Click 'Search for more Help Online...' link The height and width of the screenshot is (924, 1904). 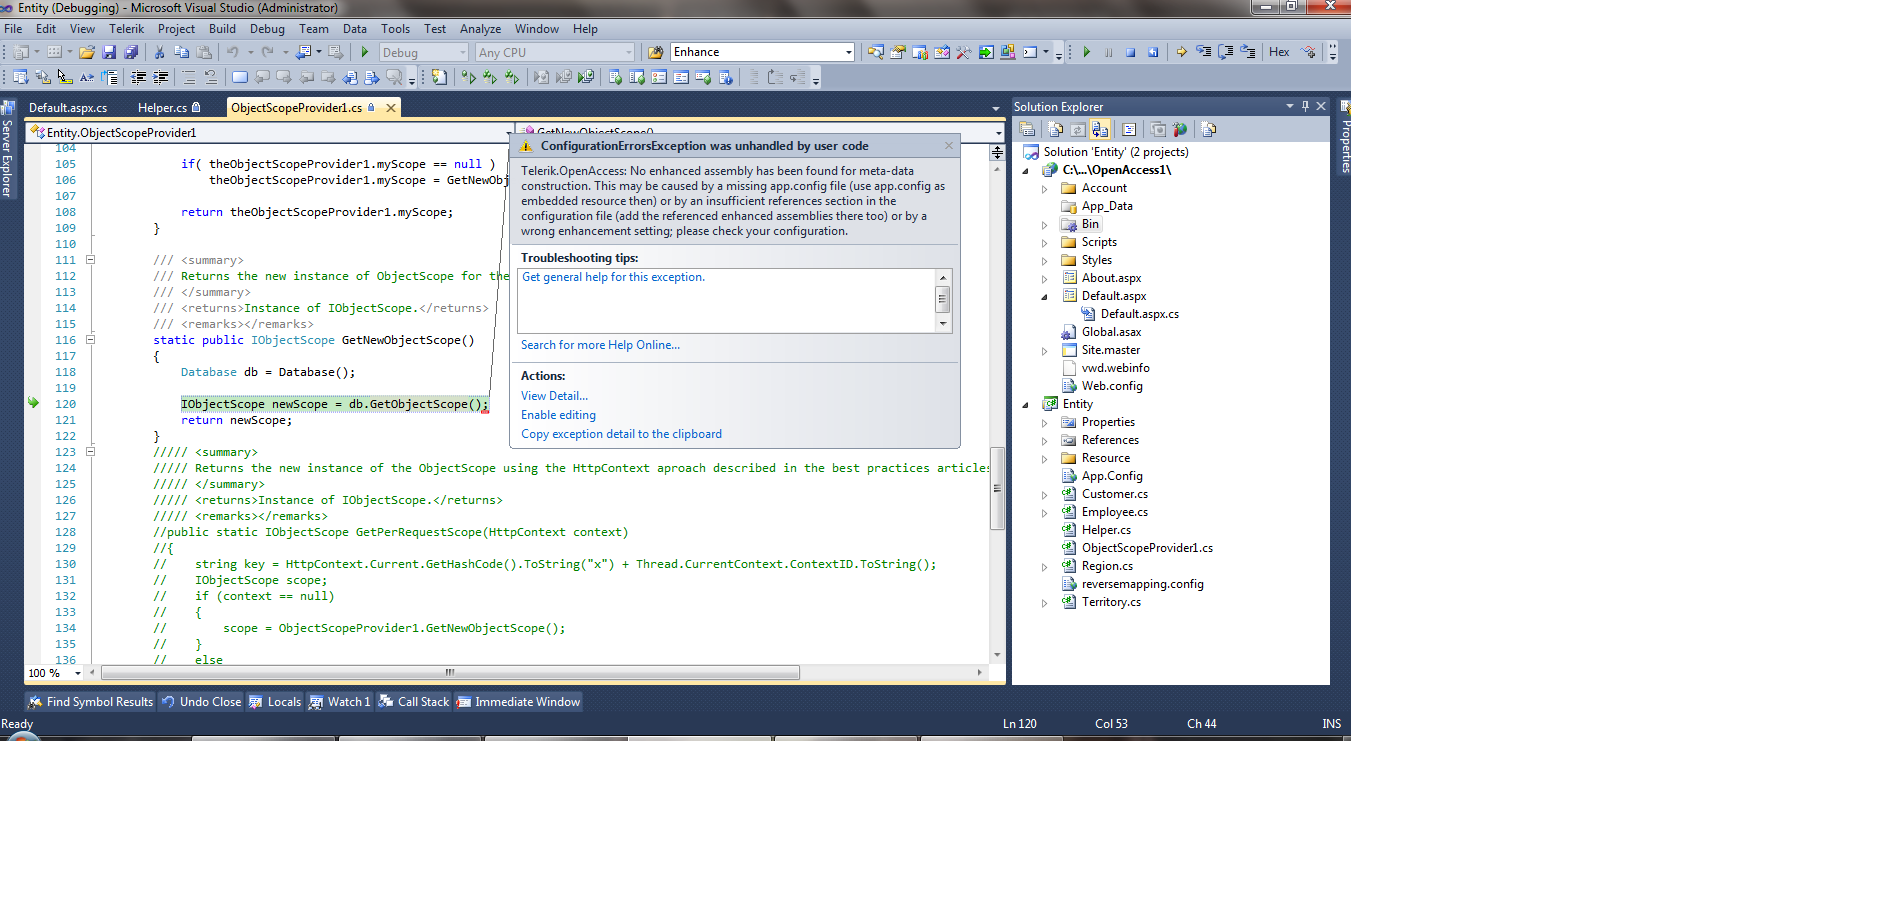[x=600, y=345]
